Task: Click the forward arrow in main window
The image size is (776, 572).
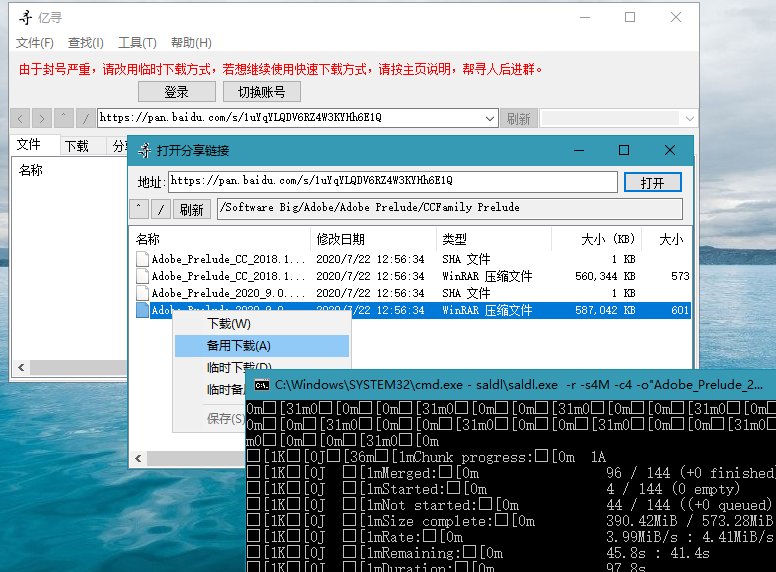Action: coord(42,118)
